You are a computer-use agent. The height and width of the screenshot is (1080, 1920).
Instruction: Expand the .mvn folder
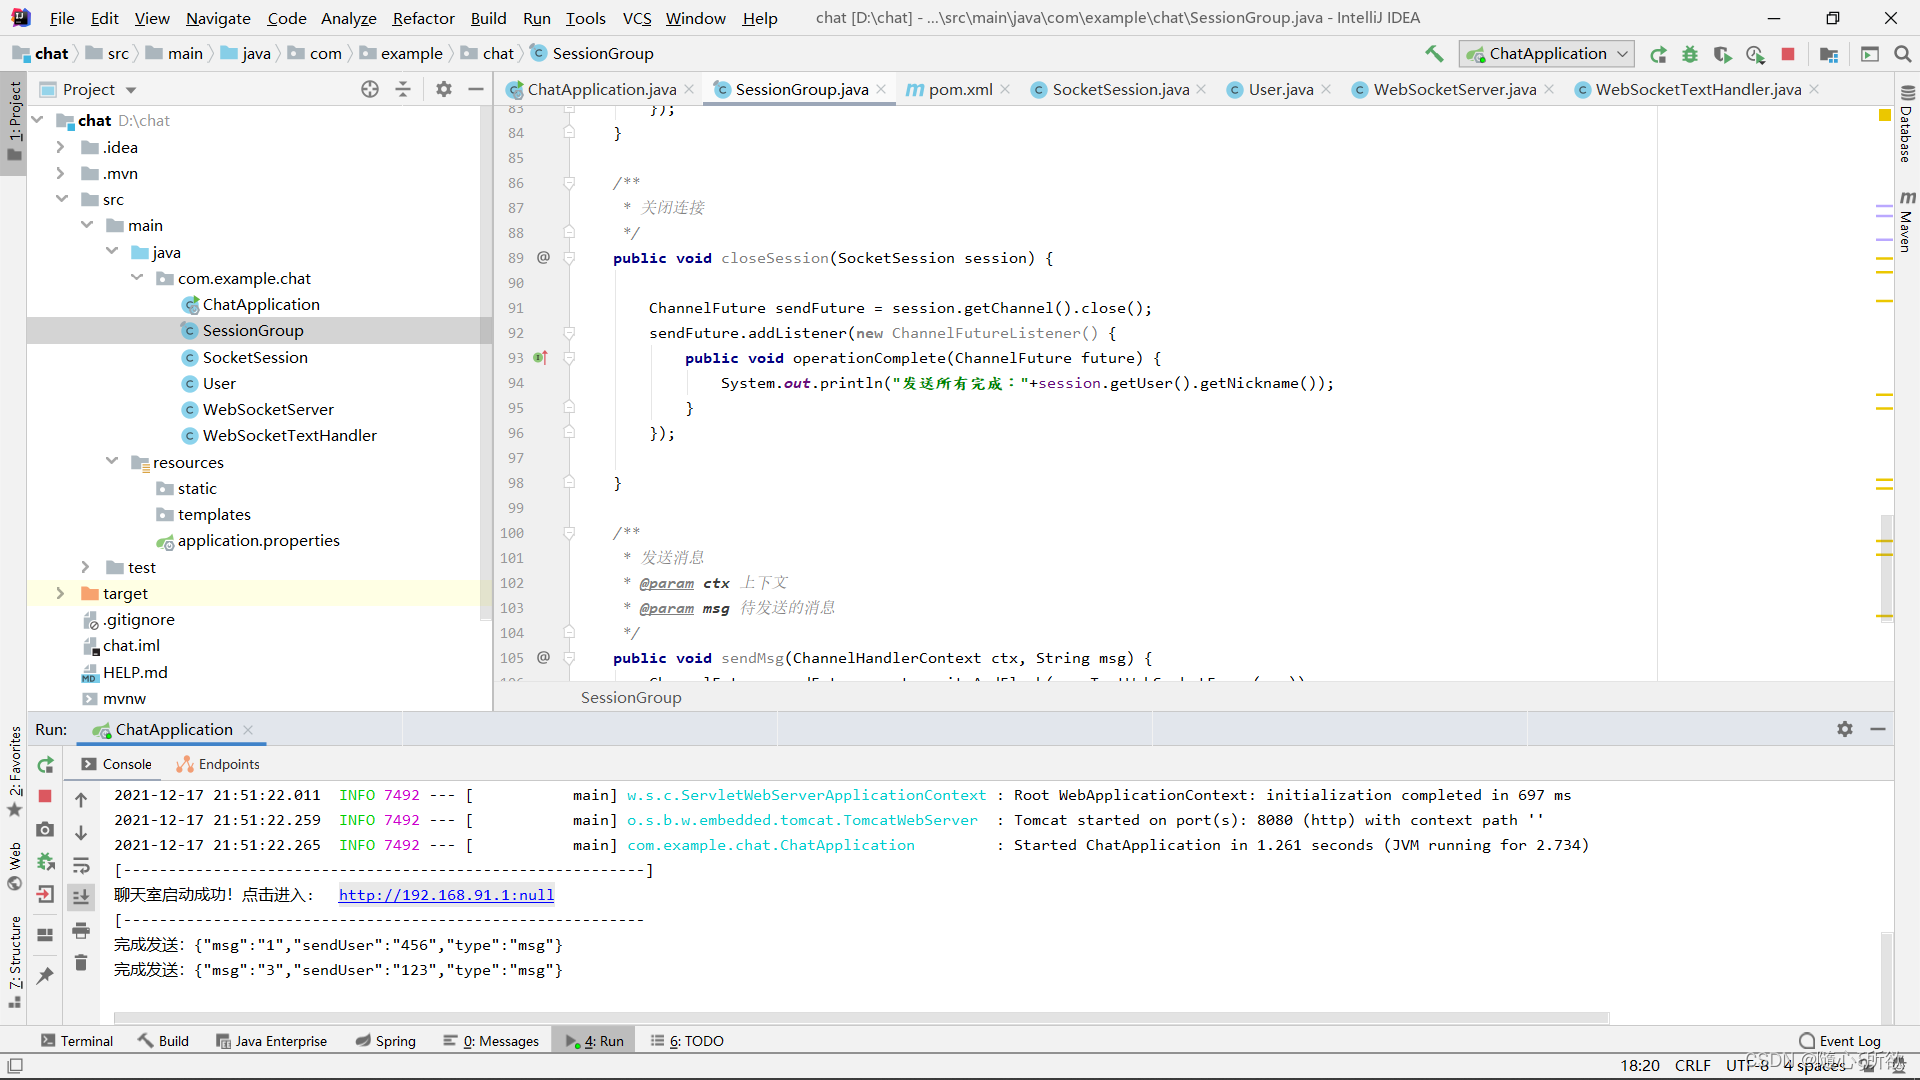[60, 173]
